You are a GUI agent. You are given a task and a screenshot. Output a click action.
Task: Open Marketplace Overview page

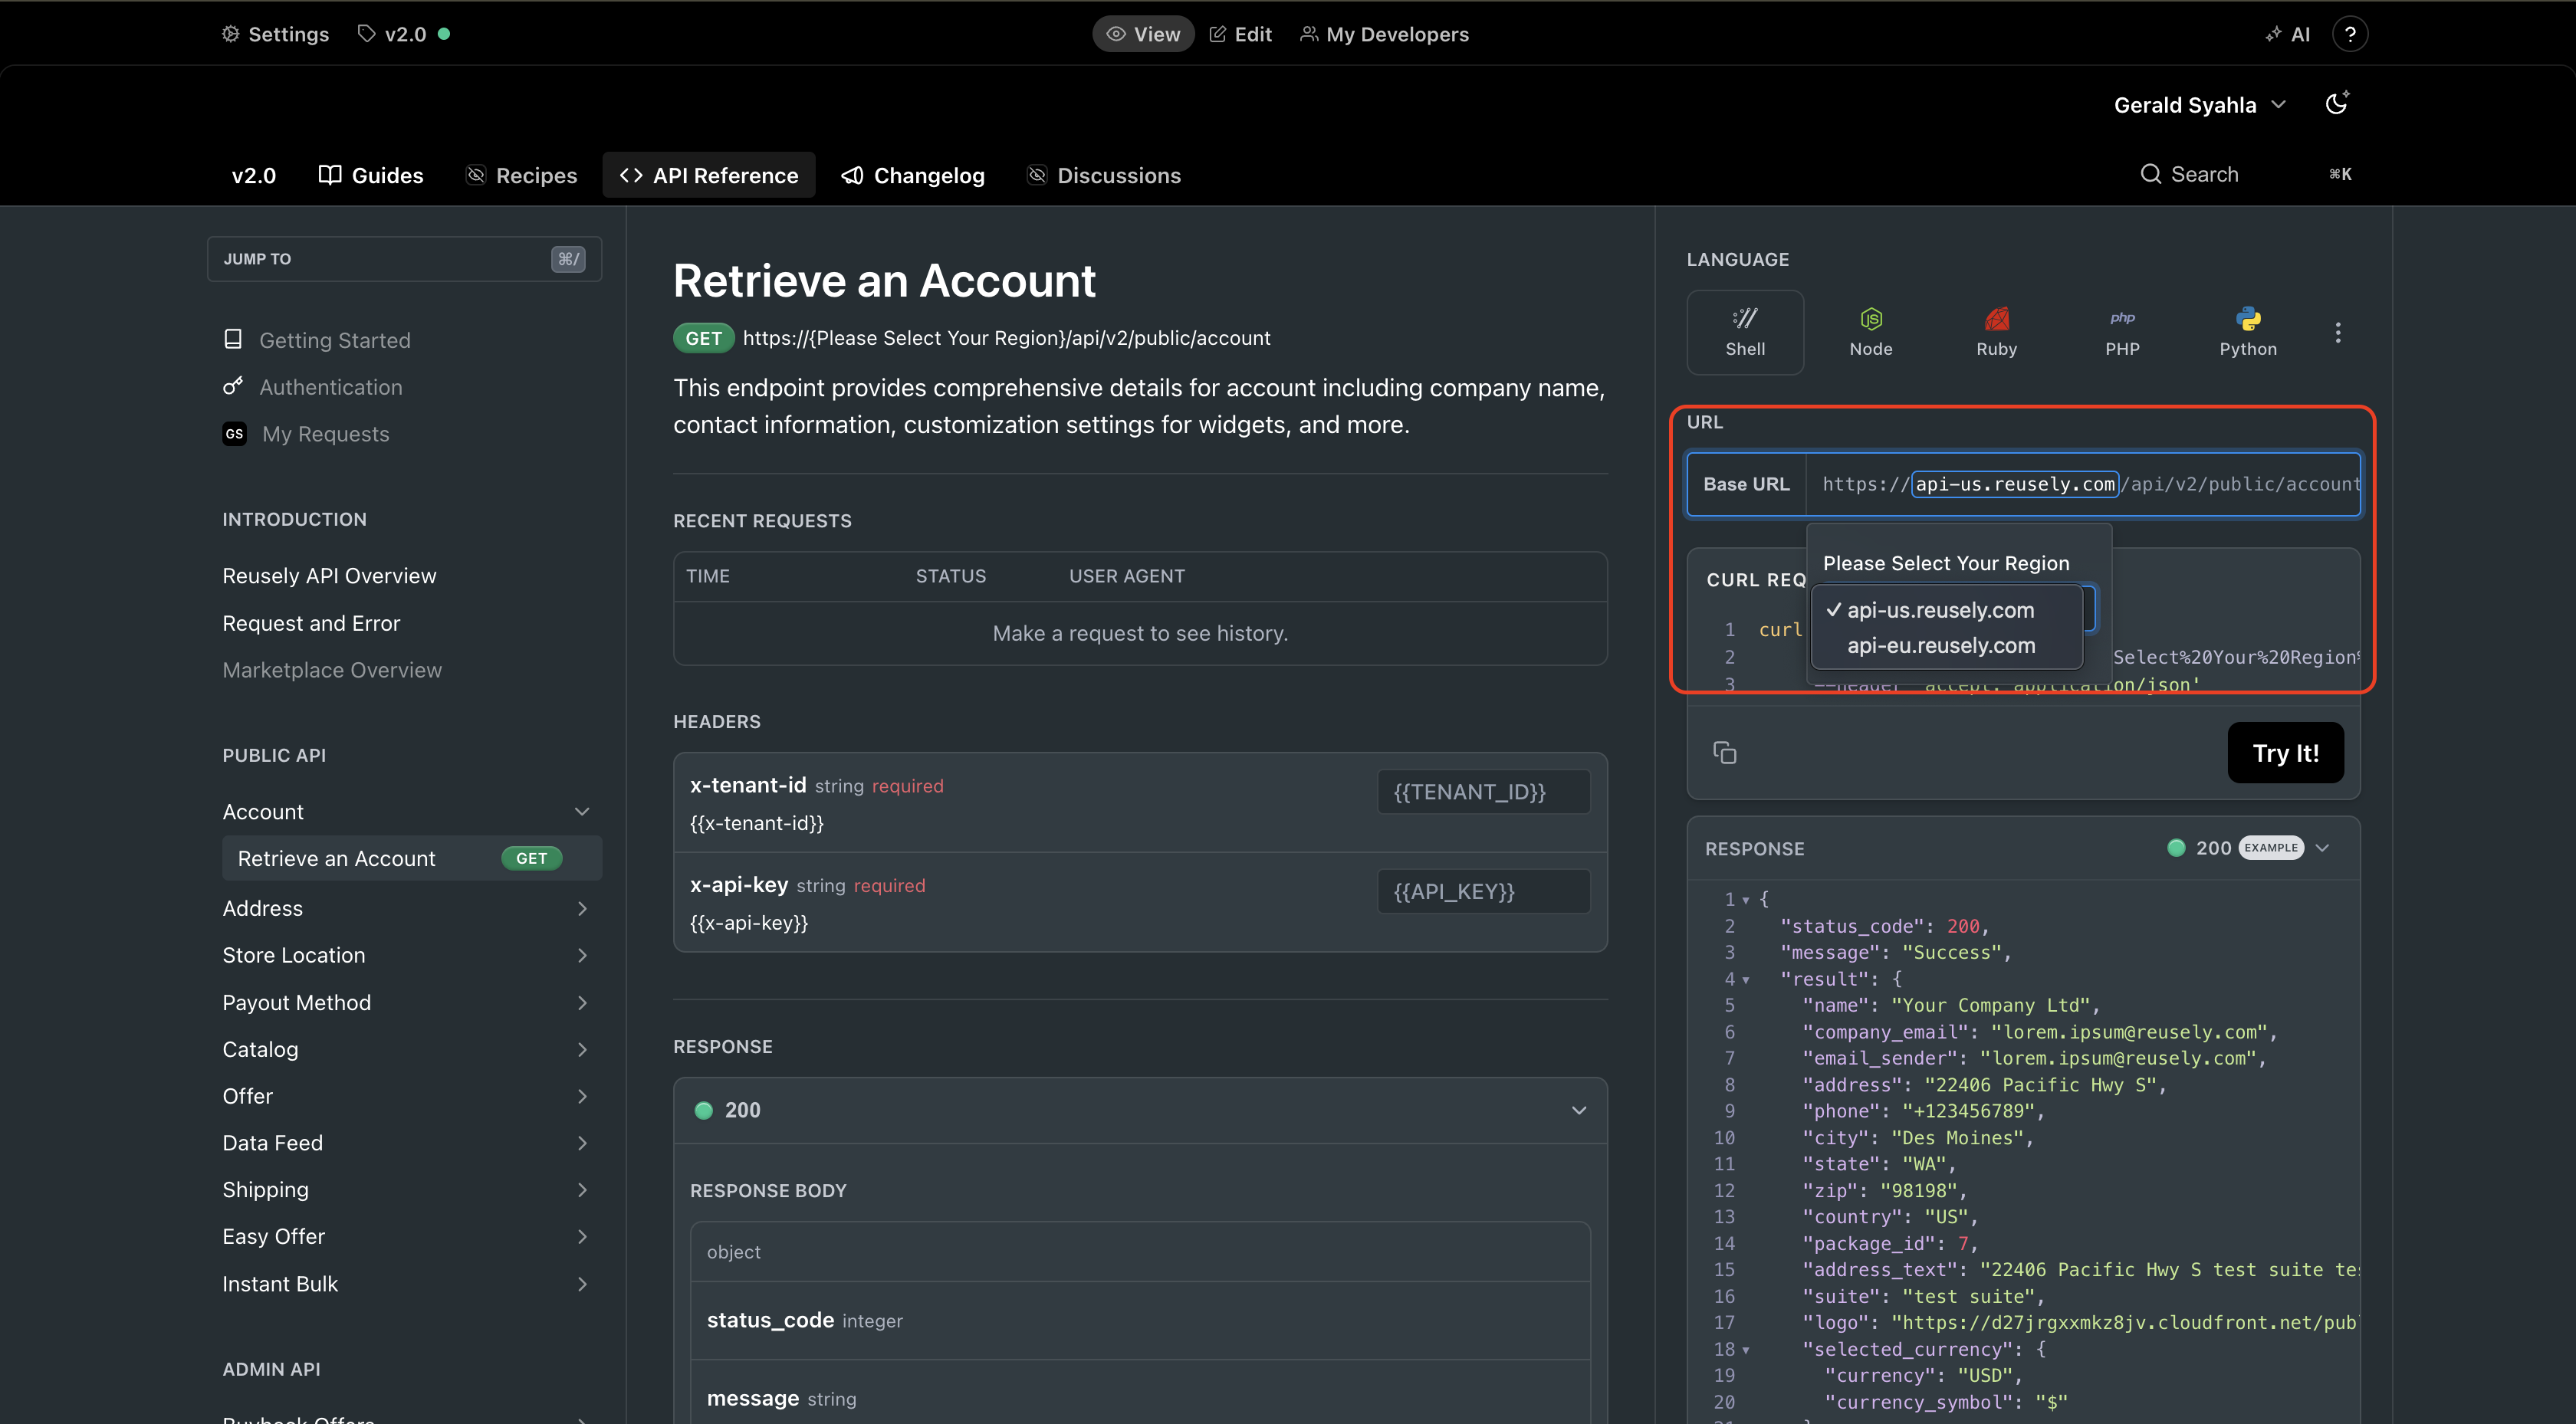coord(332,670)
